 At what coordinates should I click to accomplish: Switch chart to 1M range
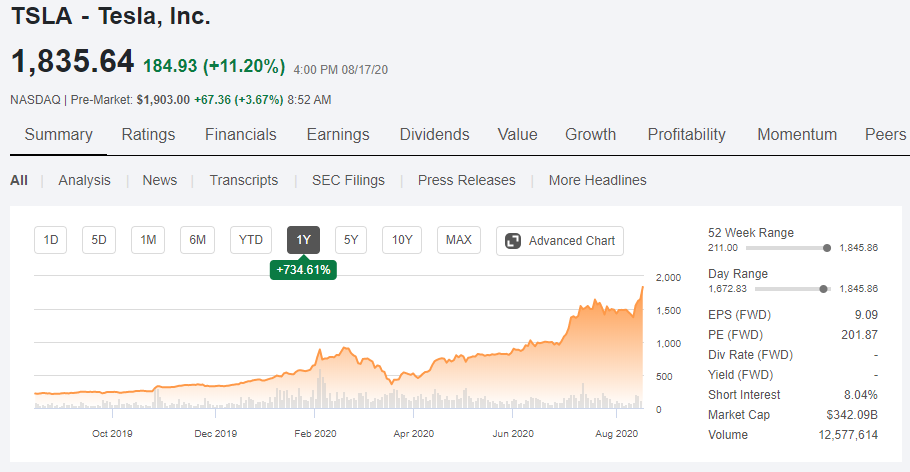point(148,240)
